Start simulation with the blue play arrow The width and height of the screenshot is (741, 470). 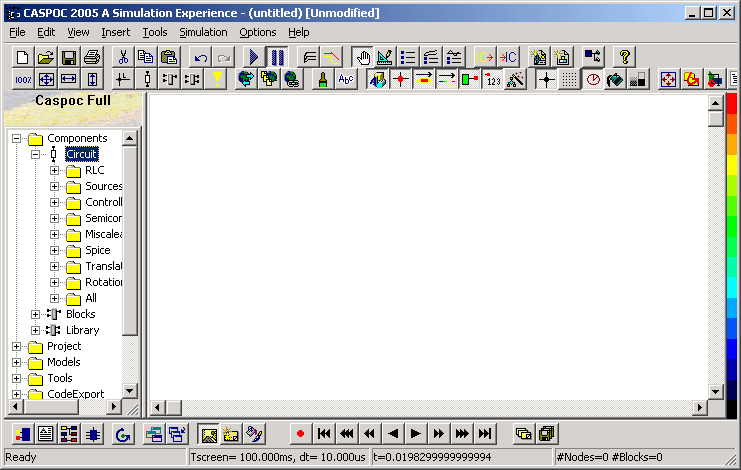pyautogui.click(x=254, y=57)
